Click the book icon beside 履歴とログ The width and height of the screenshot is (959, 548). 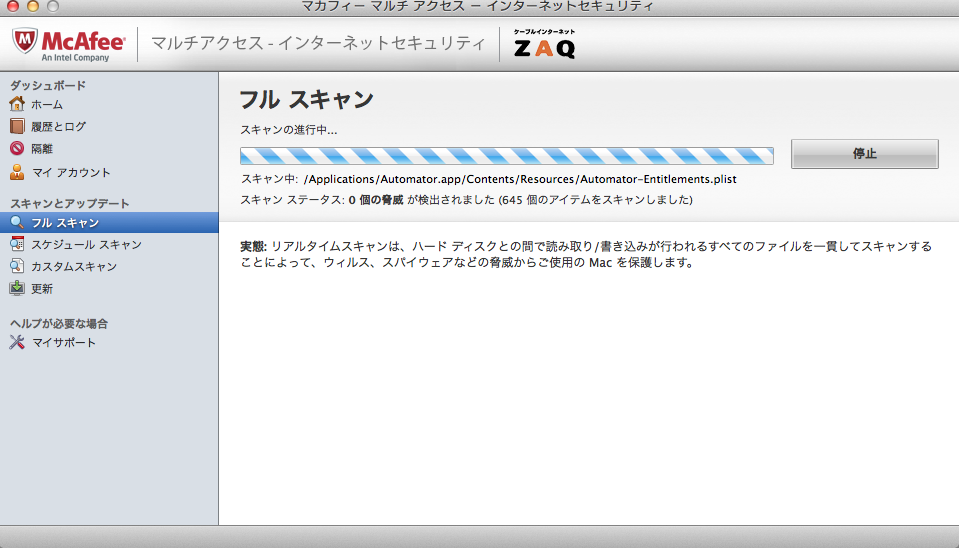tap(17, 126)
